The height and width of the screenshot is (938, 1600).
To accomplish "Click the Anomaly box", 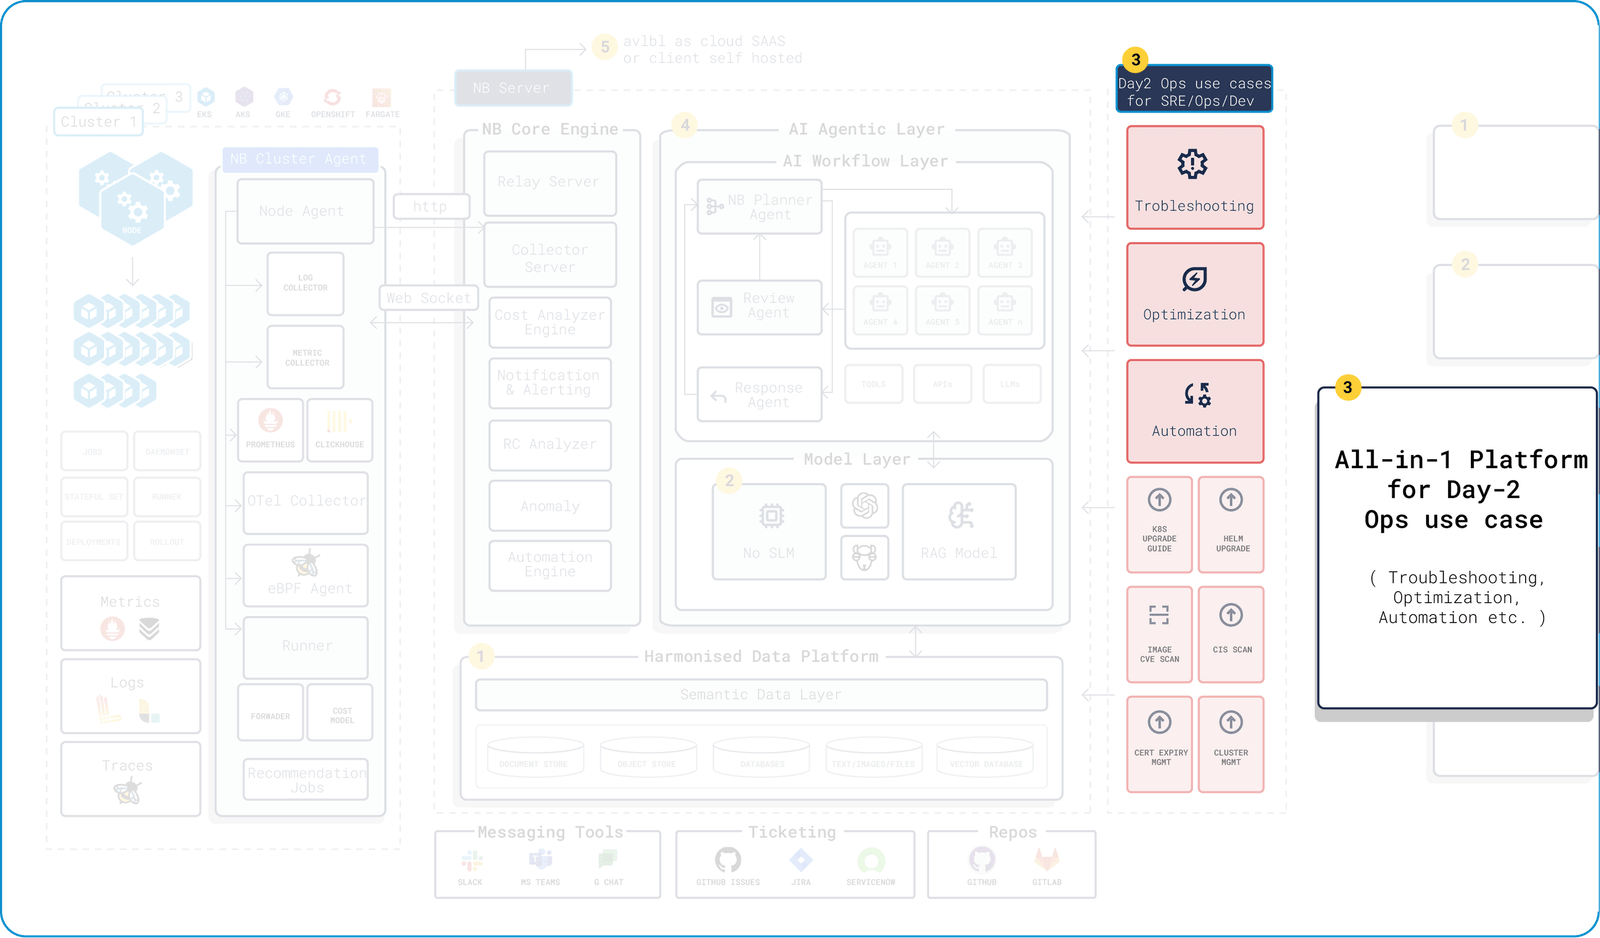I will [x=550, y=506].
